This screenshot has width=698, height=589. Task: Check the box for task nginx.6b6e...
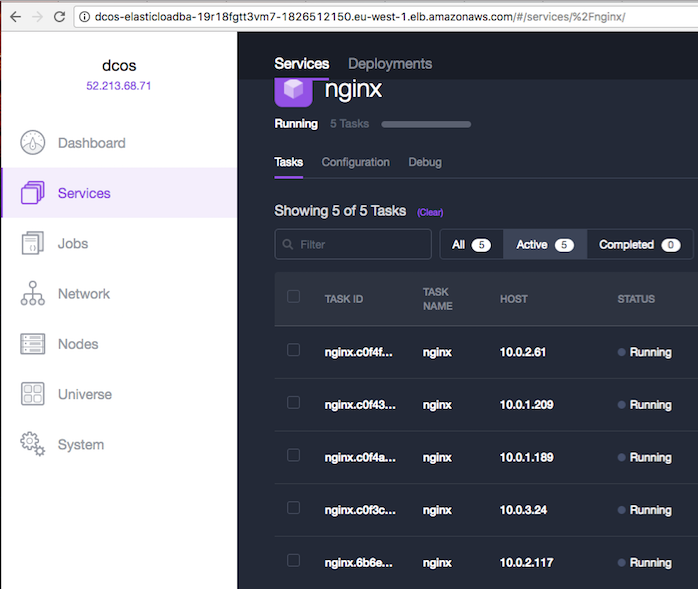click(x=293, y=560)
